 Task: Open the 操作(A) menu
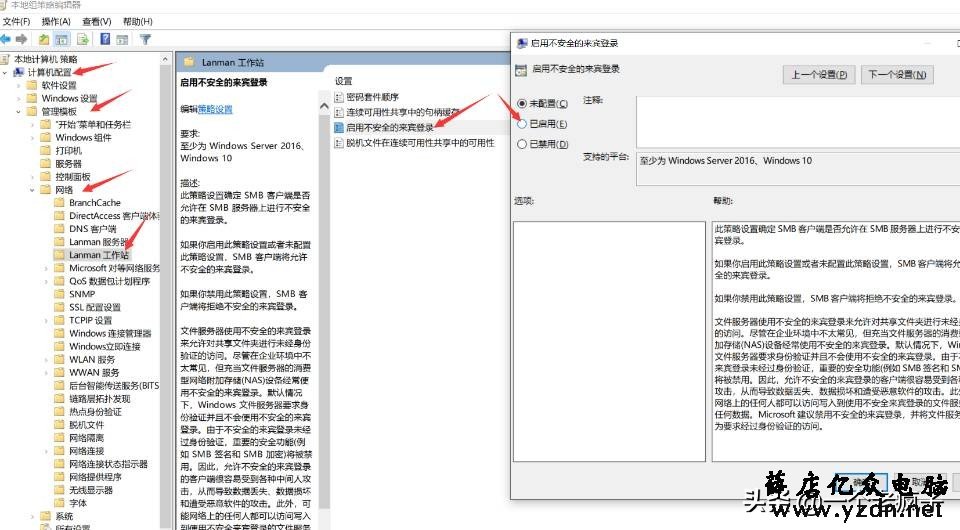pos(56,21)
